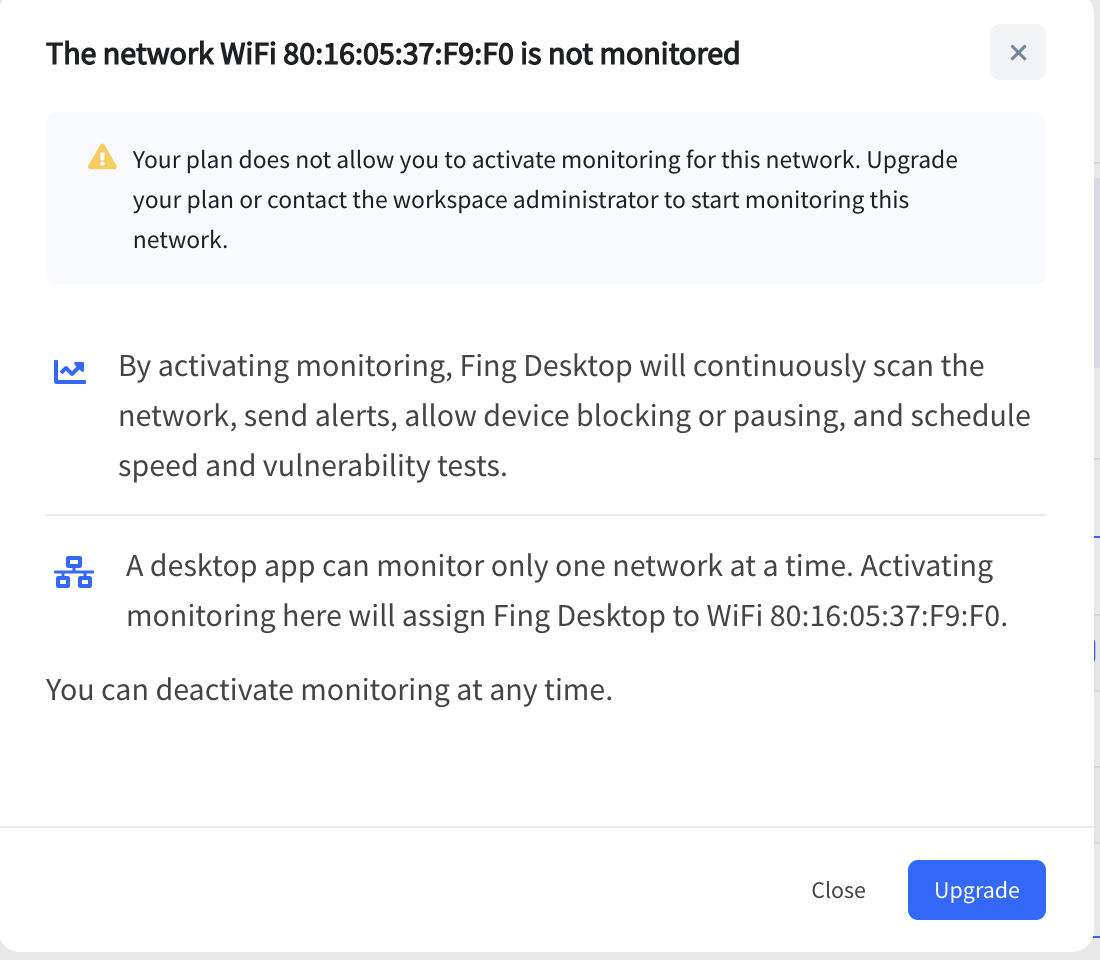Dismiss the dialog with the X icon
Image resolution: width=1100 pixels, height=960 pixels.
click(1018, 53)
